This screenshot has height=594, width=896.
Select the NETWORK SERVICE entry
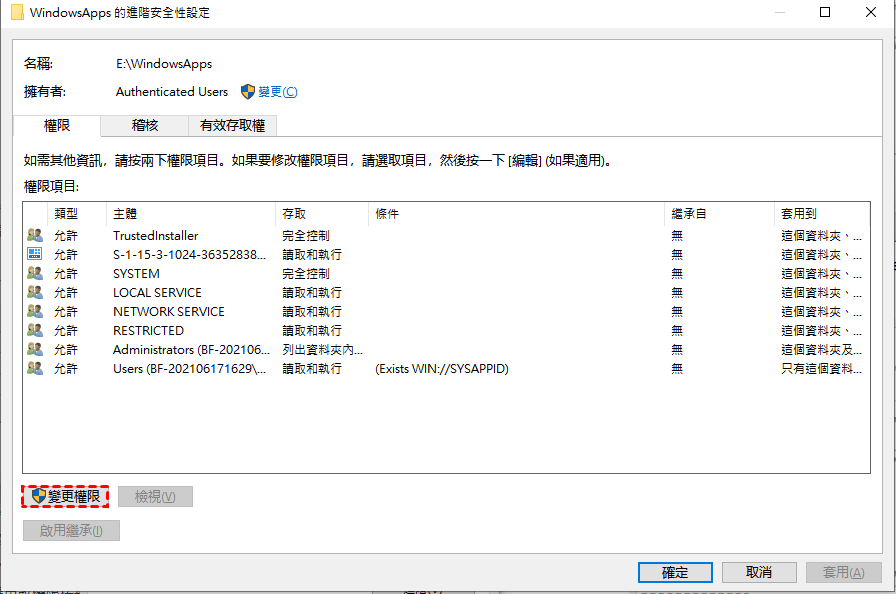click(169, 311)
